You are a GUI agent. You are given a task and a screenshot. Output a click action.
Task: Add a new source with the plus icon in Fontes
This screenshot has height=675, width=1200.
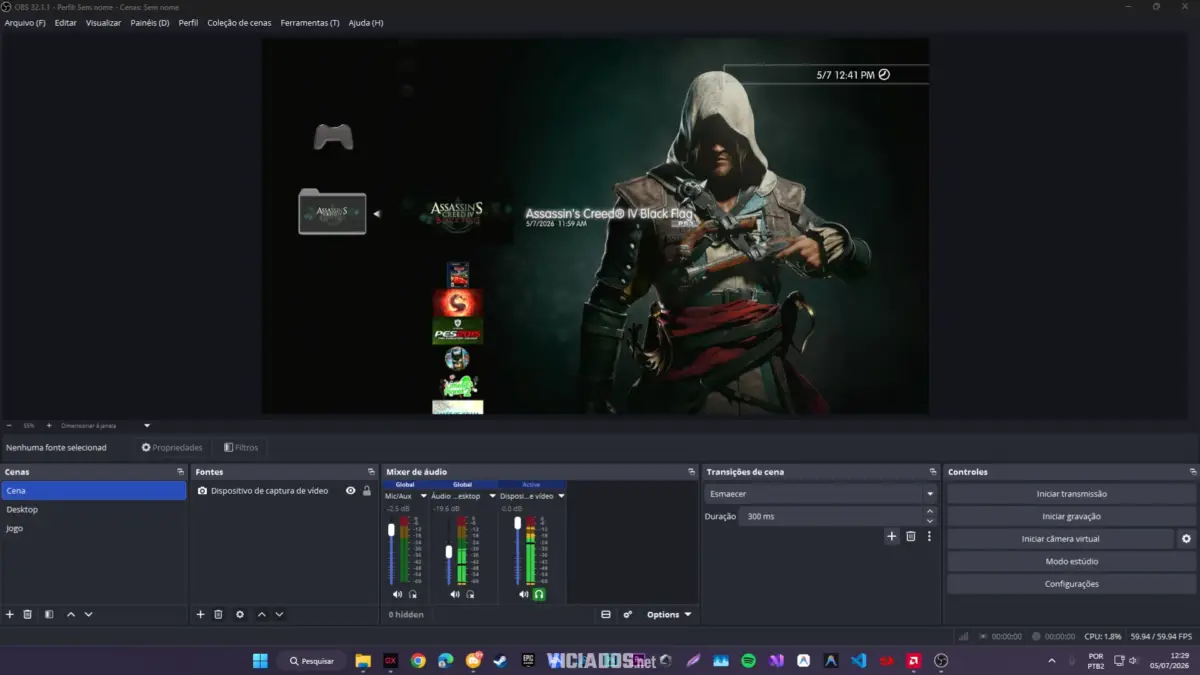point(200,614)
